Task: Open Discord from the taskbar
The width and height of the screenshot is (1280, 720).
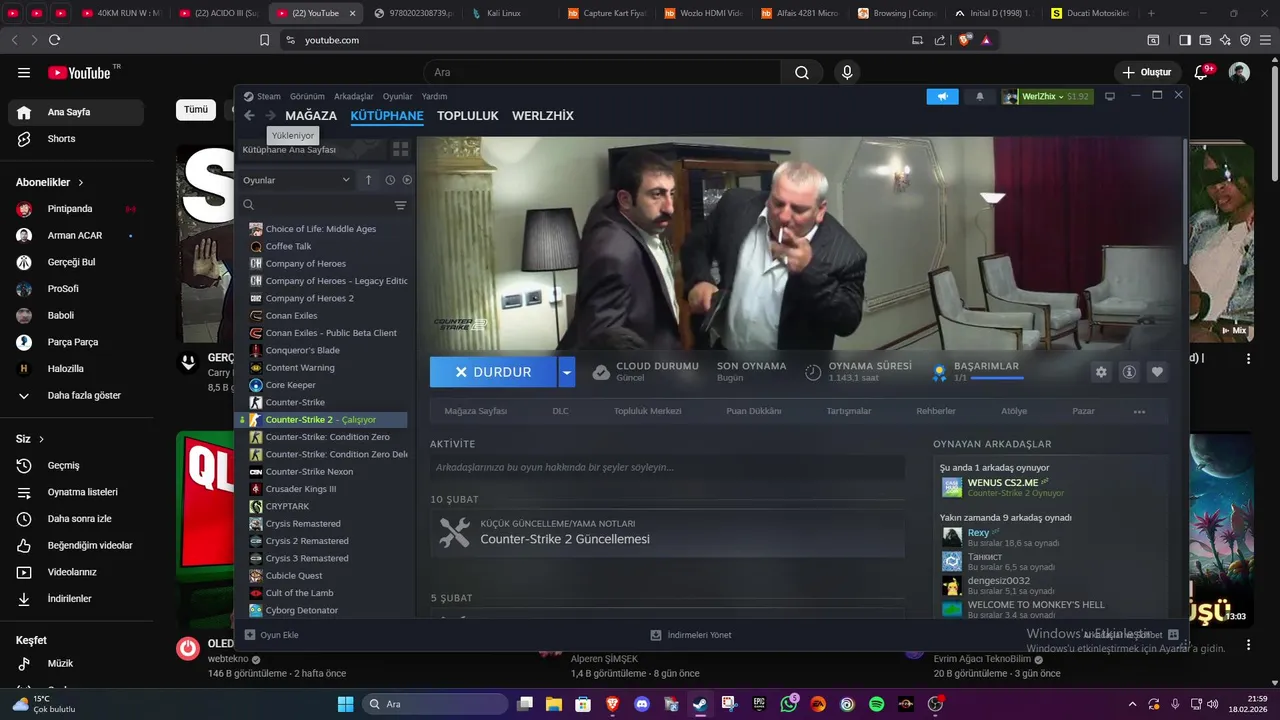Action: coord(641,704)
